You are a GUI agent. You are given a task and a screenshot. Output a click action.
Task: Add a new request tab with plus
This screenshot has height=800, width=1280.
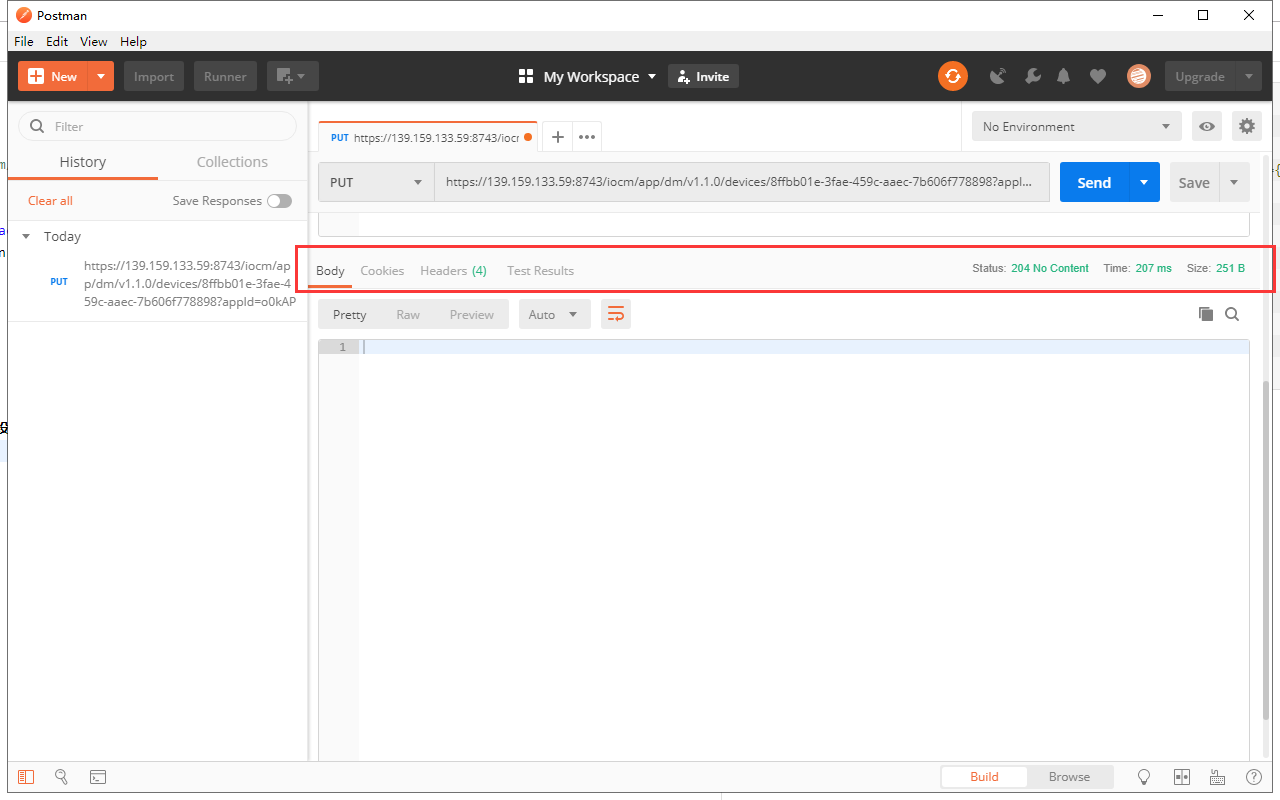[557, 137]
